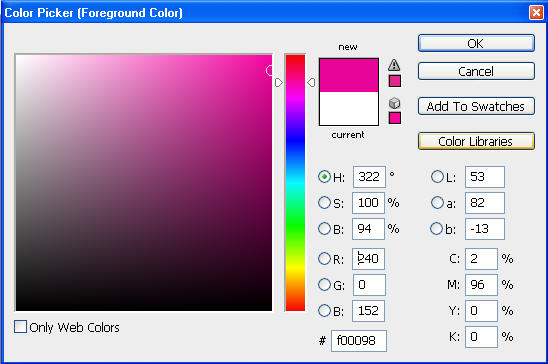Click the Color Picker (Foreground Color) title

click(x=93, y=13)
